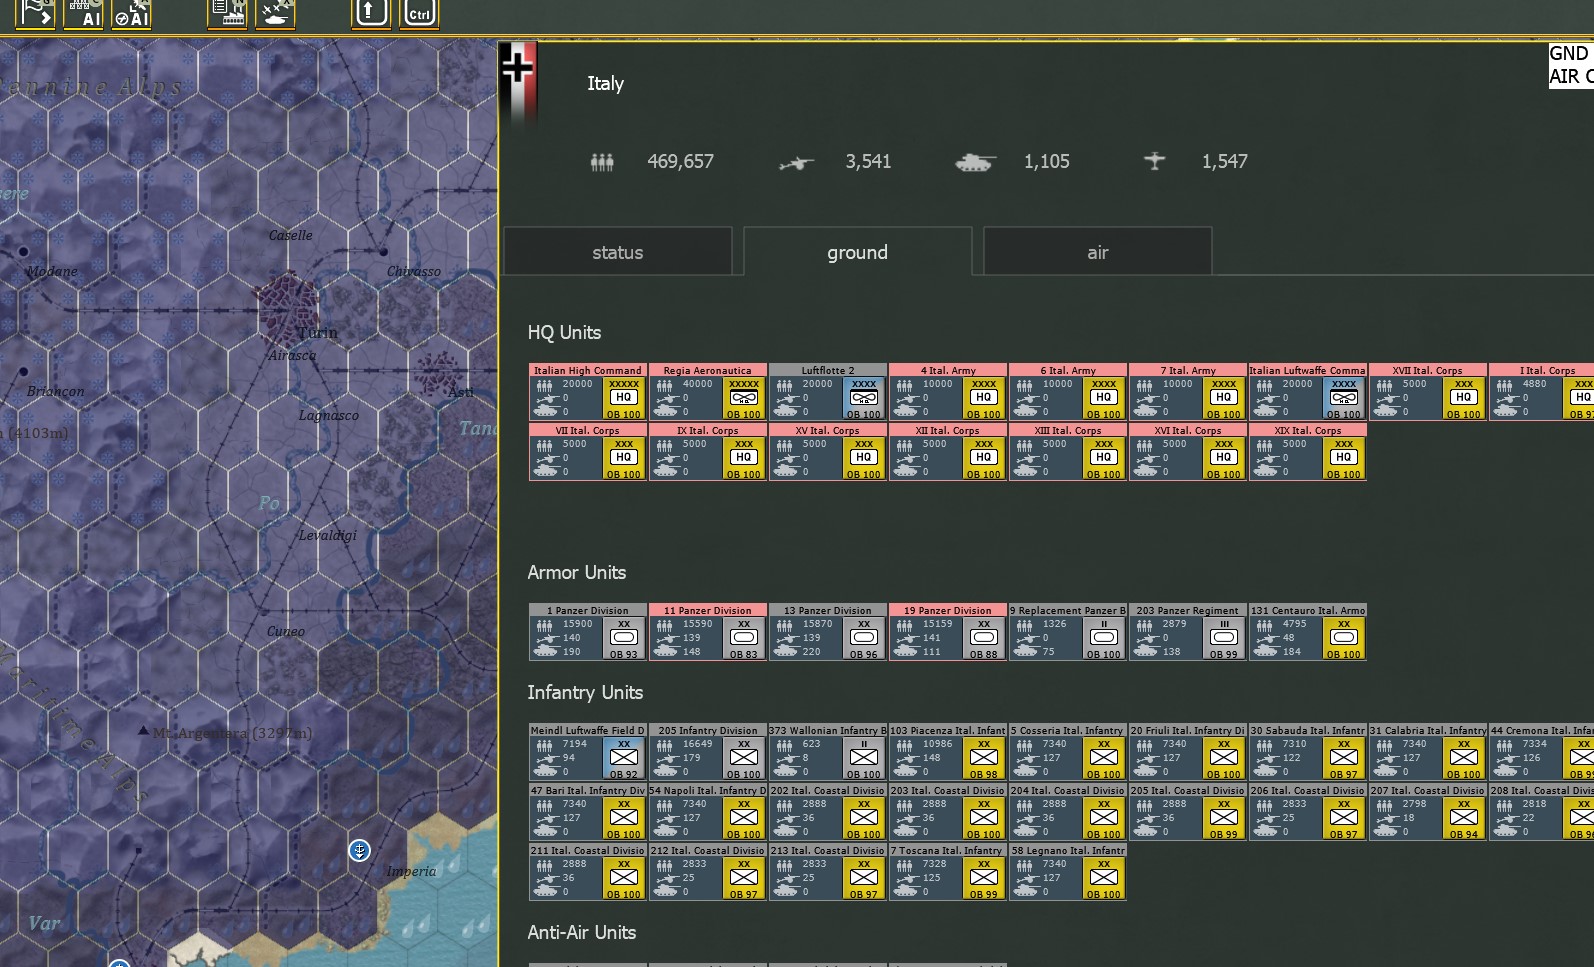Select the 58 Legnano Ital. Infantry card

click(x=1068, y=872)
